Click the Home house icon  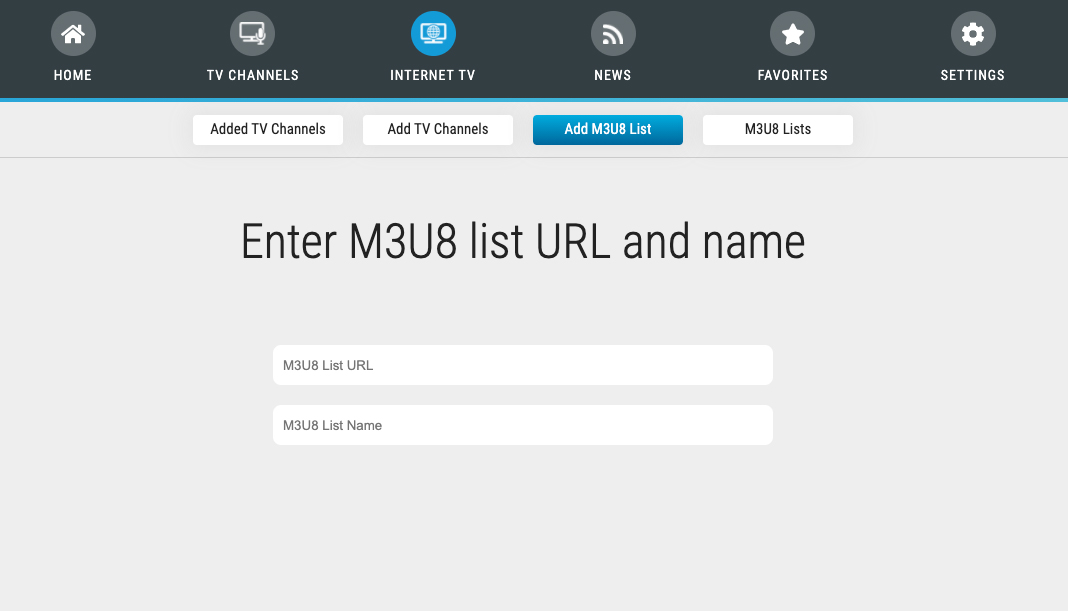click(73, 34)
